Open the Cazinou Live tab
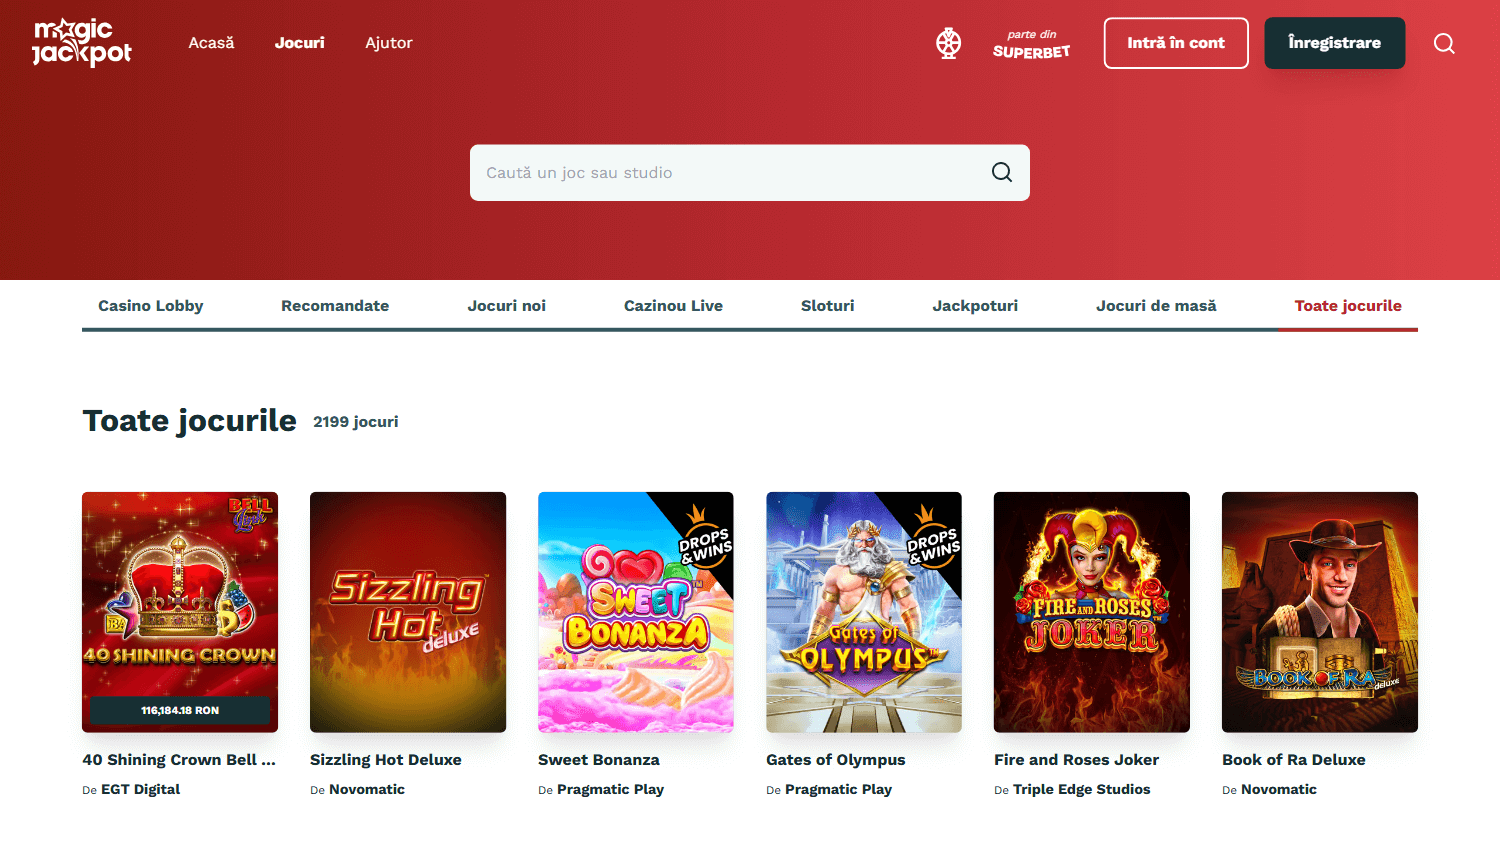Screen dimensions: 1500x844 pyautogui.click(x=673, y=306)
